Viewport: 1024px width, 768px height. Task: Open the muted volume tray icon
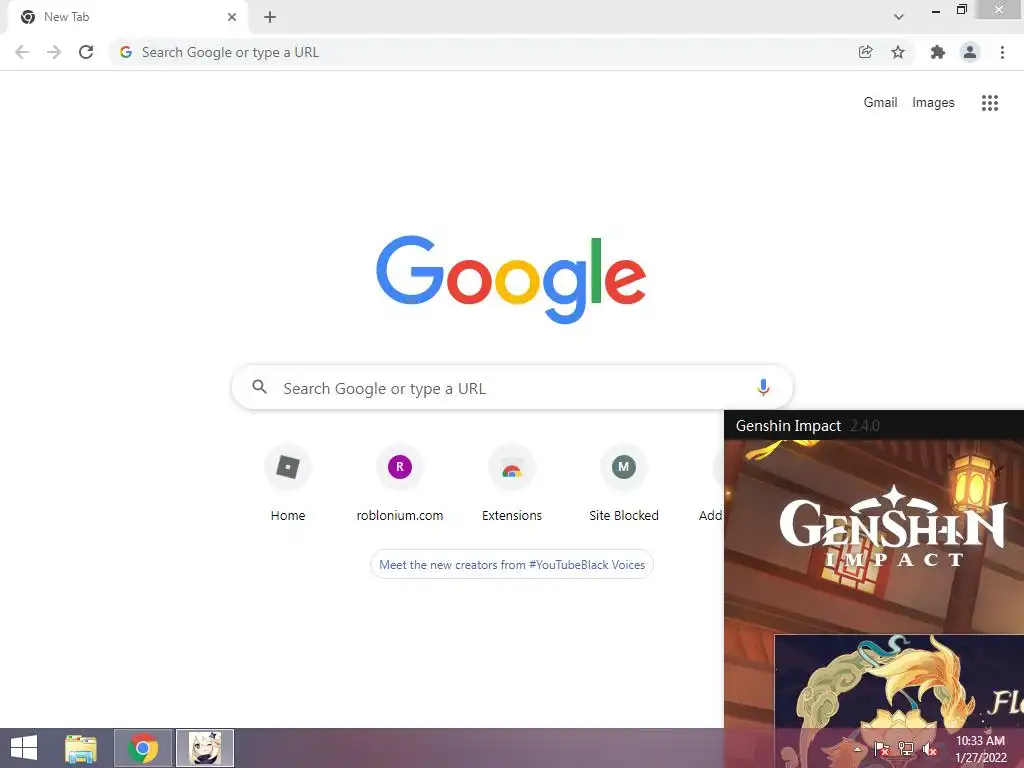930,749
